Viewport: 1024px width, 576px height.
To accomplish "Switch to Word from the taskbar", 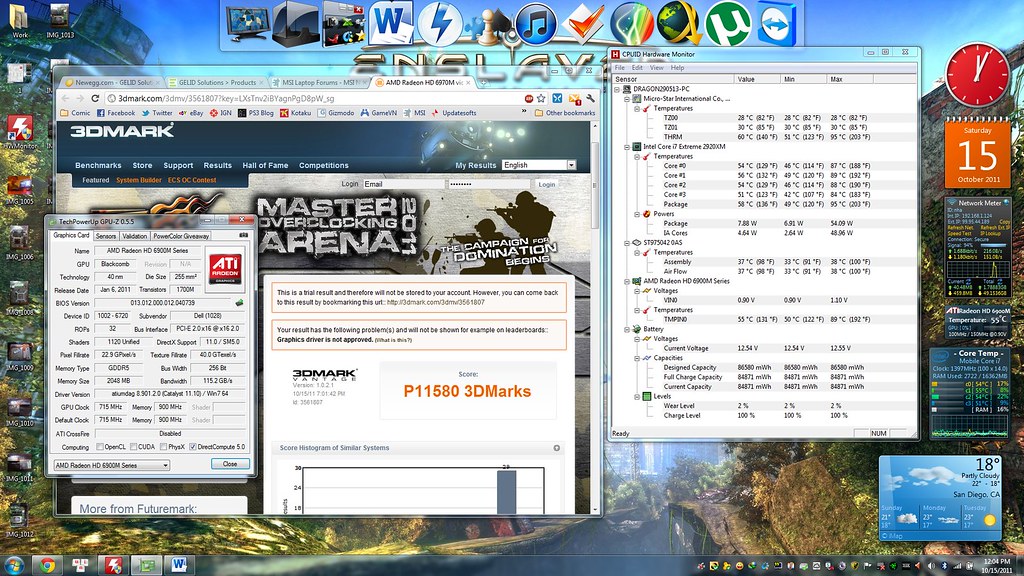I will 178,565.
